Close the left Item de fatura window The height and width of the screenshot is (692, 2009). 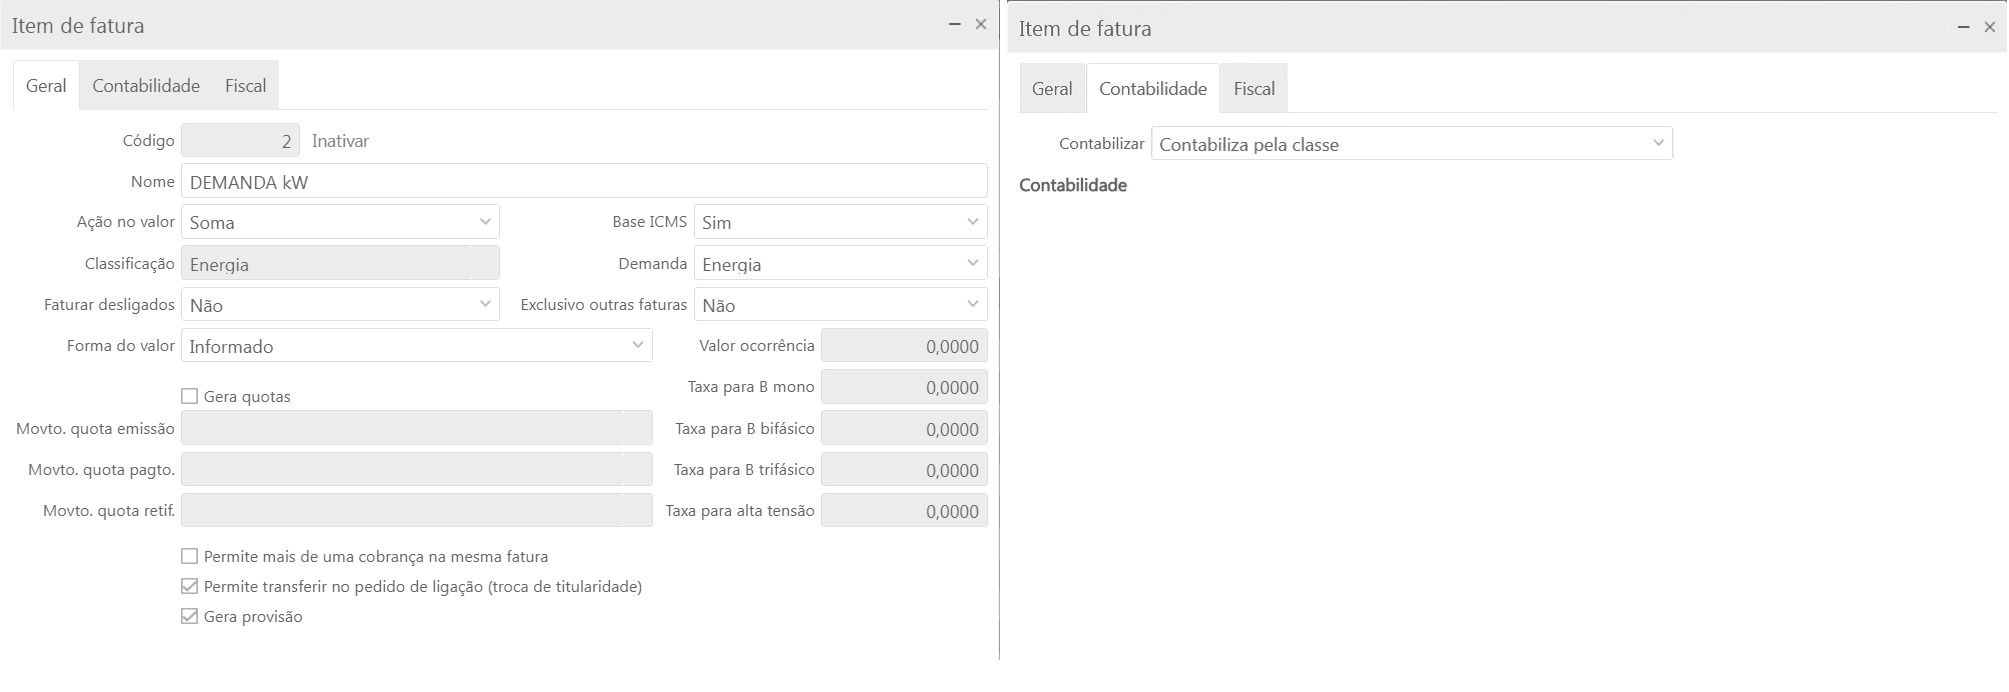coord(981,25)
